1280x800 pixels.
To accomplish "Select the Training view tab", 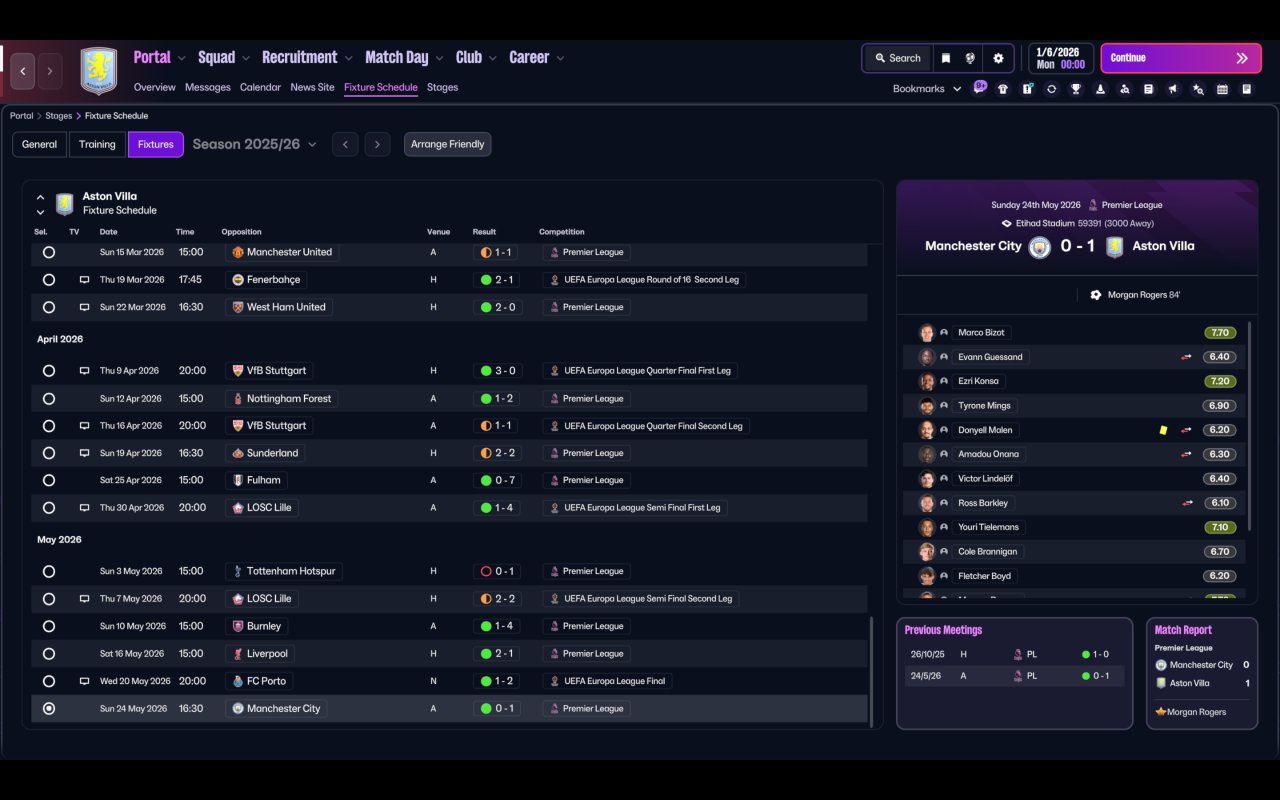I will click(x=97, y=144).
